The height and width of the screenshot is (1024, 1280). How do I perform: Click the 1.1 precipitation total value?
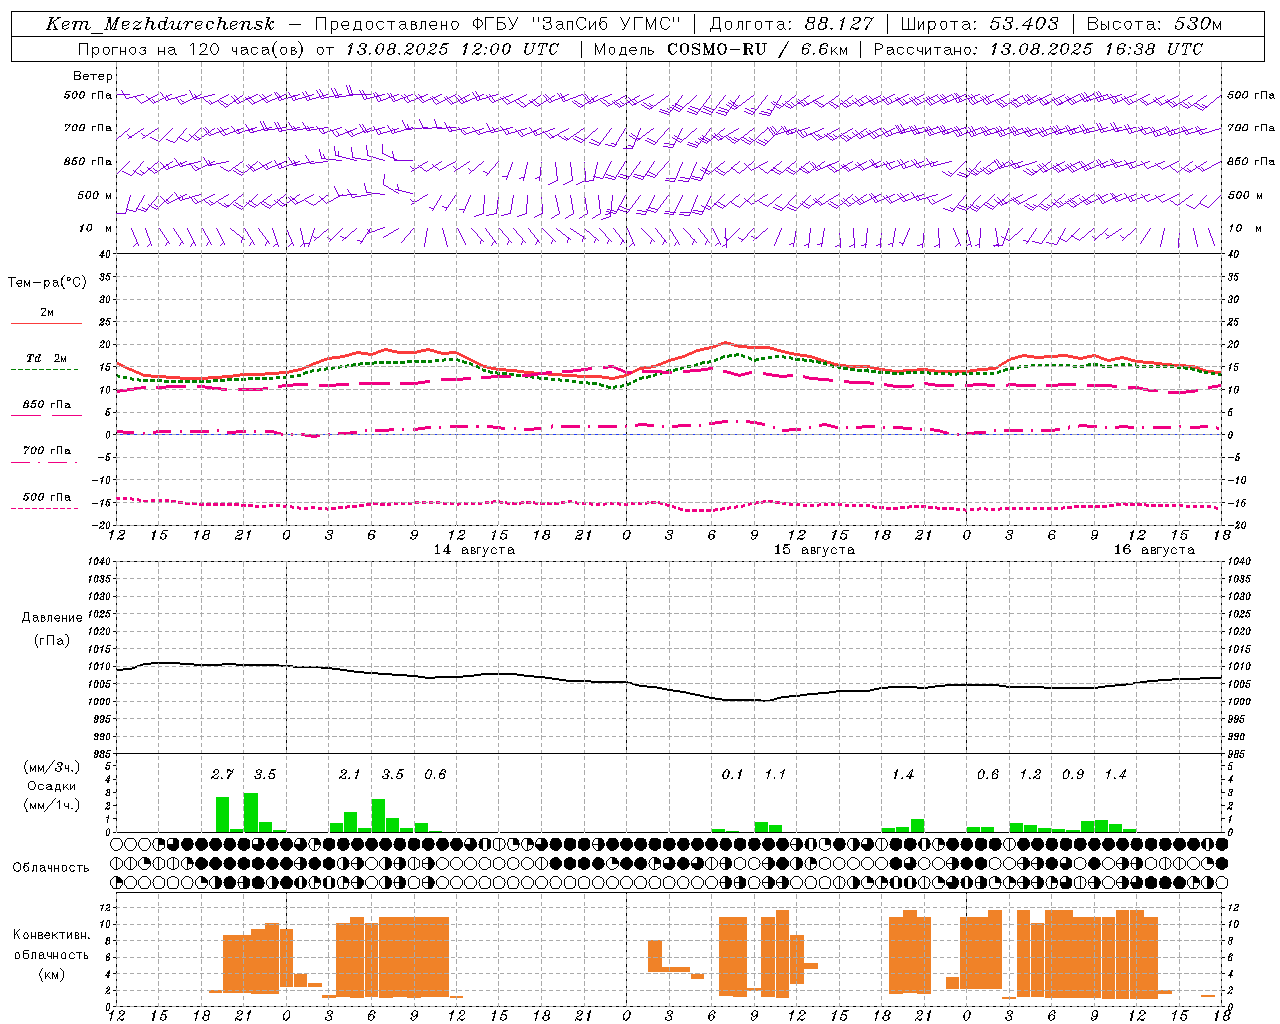click(775, 774)
